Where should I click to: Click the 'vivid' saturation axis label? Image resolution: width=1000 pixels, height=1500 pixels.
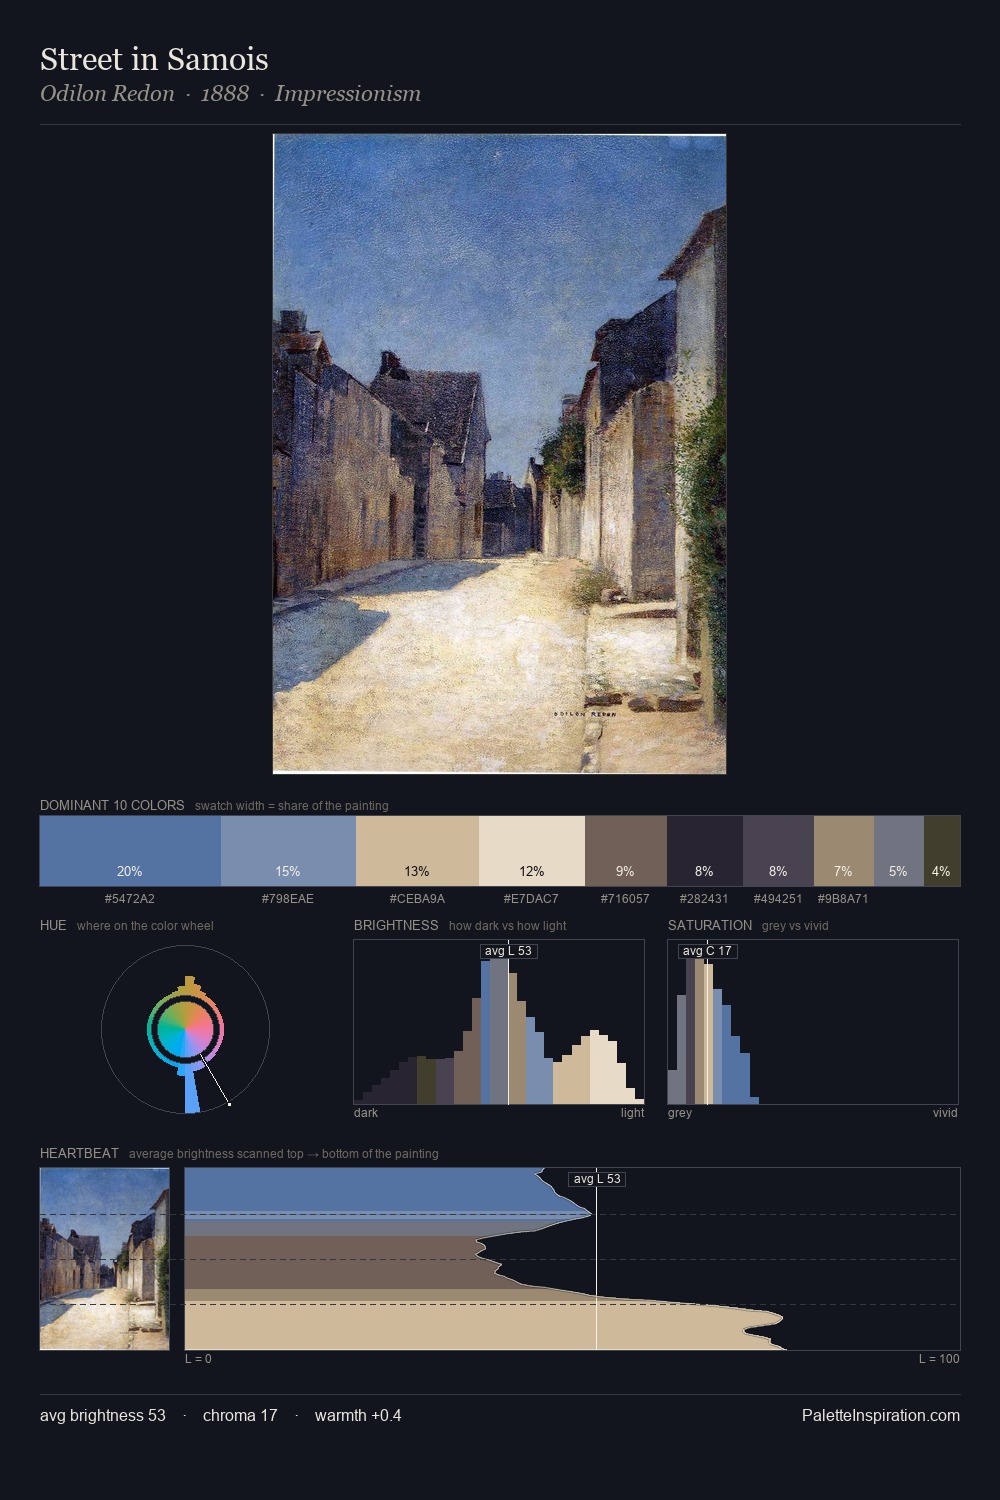pyautogui.click(x=945, y=1113)
